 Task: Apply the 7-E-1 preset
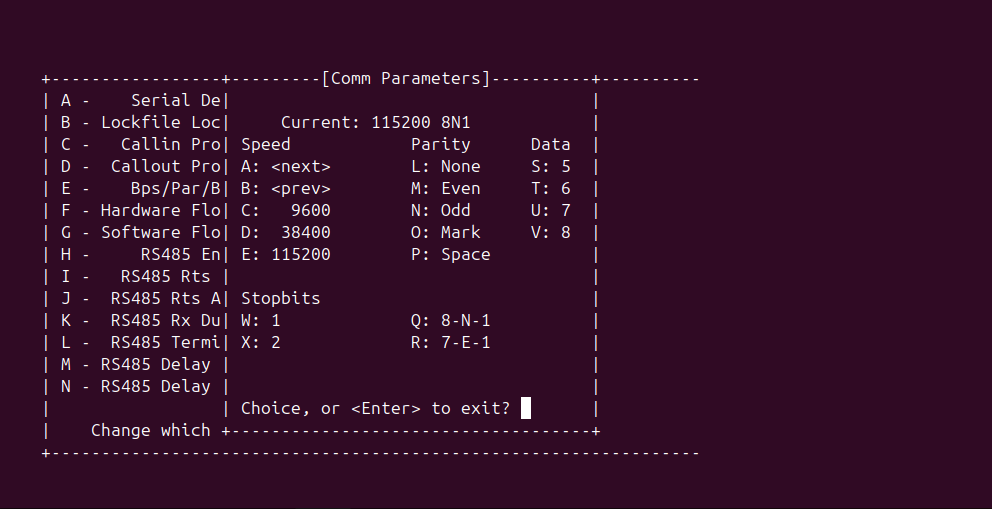(451, 342)
